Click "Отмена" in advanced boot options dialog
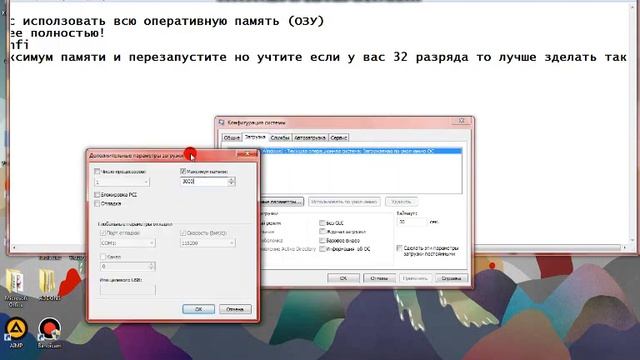Viewport: 640px width, 360px height. (235, 309)
